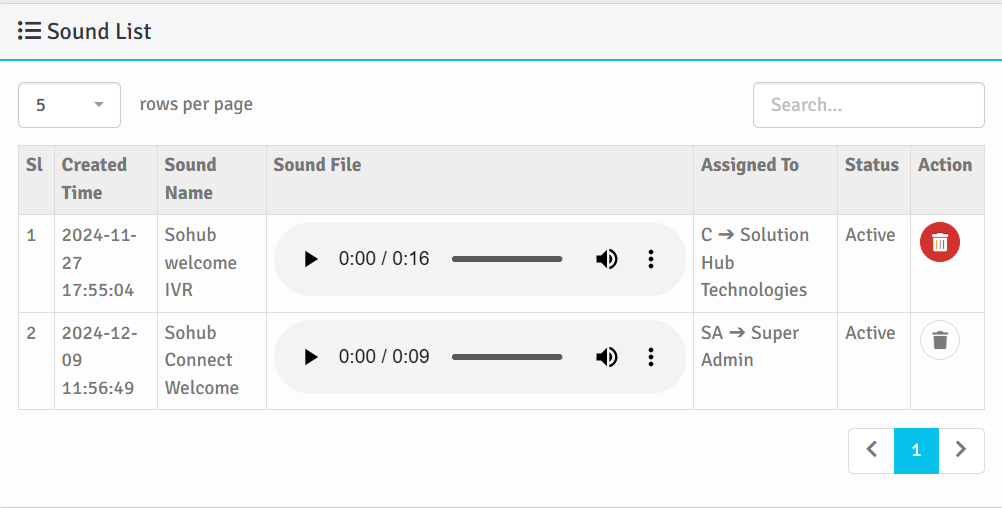
Task: Click the Sound List header icon
Action: 29,31
